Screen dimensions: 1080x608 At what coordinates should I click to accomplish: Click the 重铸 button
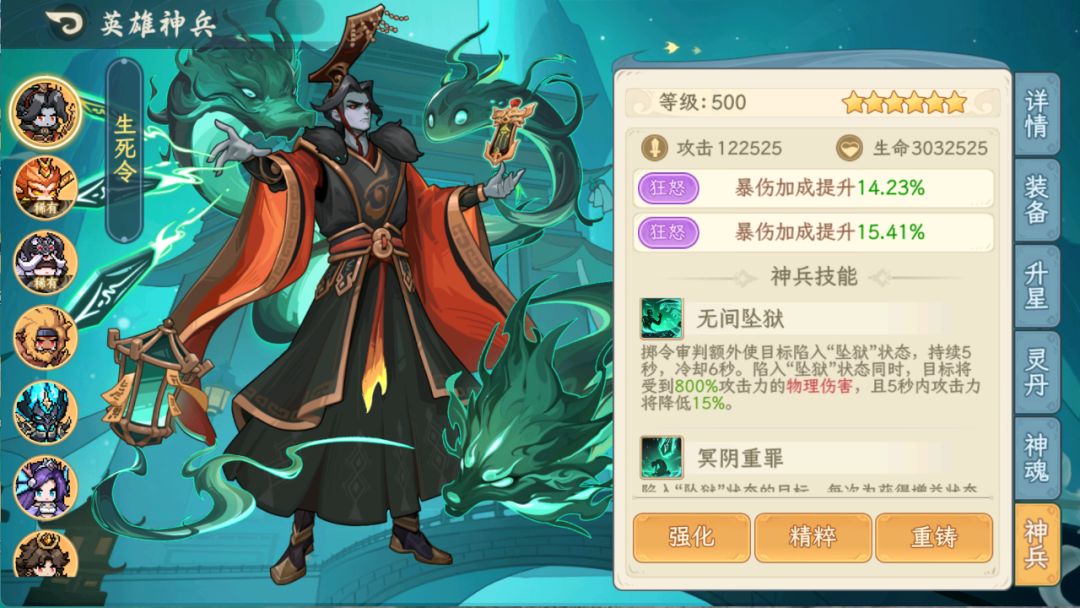[x=934, y=537]
